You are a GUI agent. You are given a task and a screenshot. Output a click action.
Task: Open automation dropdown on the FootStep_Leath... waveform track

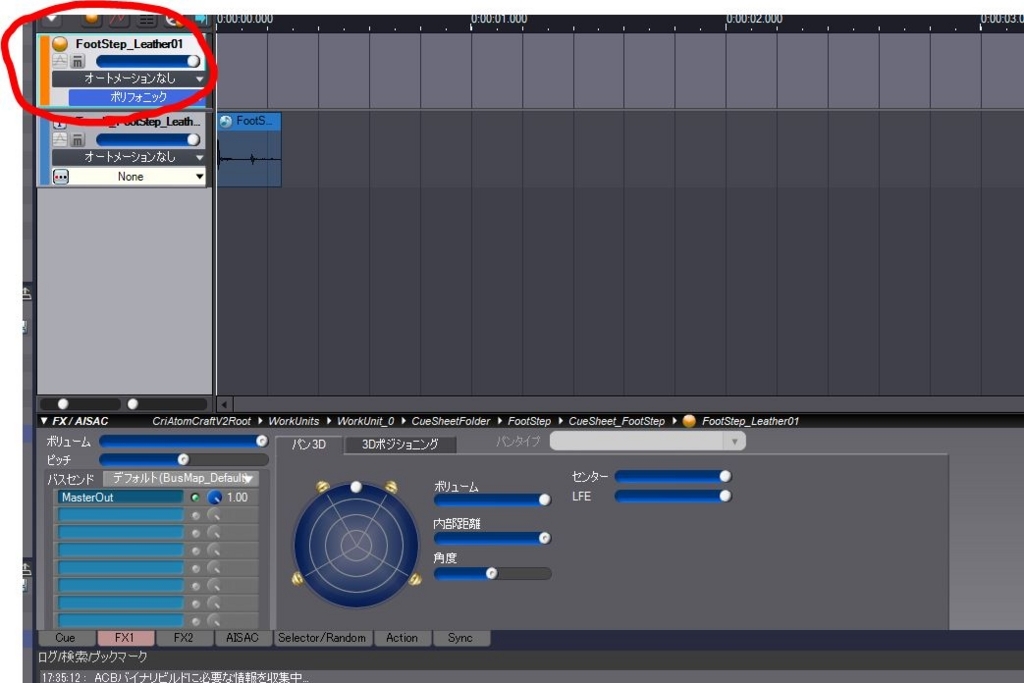coord(129,157)
